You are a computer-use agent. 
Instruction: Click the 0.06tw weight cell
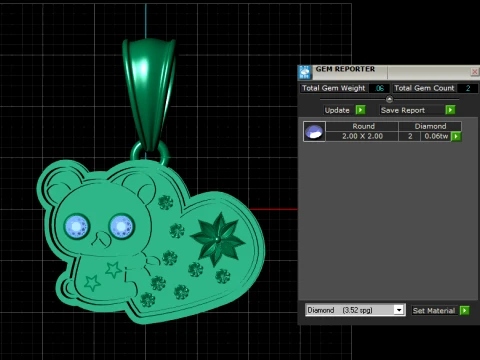(x=436, y=136)
